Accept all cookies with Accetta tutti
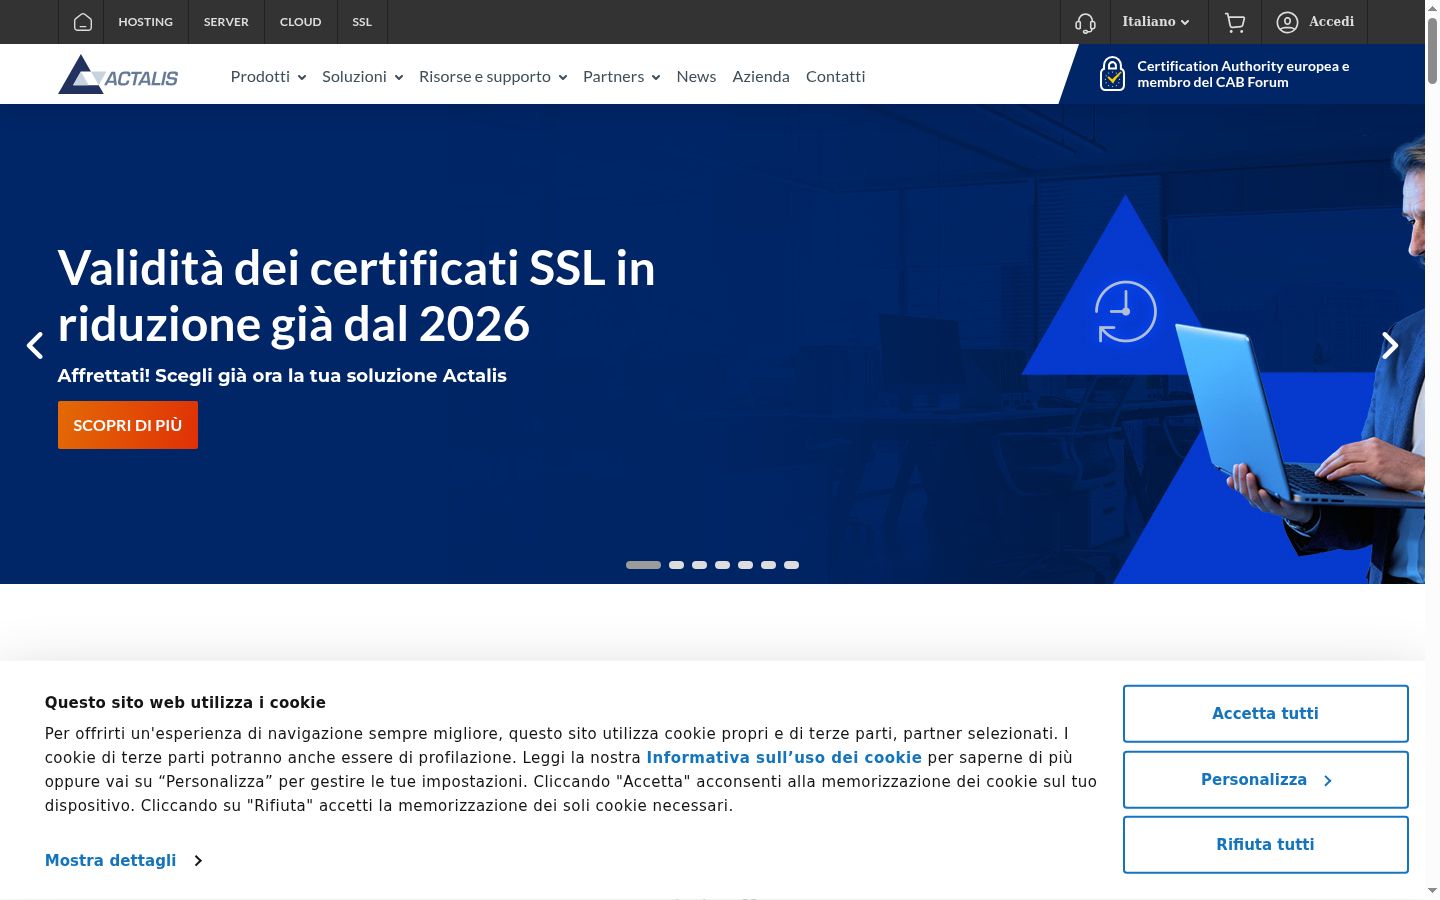This screenshot has height=900, width=1440. [x=1265, y=713]
